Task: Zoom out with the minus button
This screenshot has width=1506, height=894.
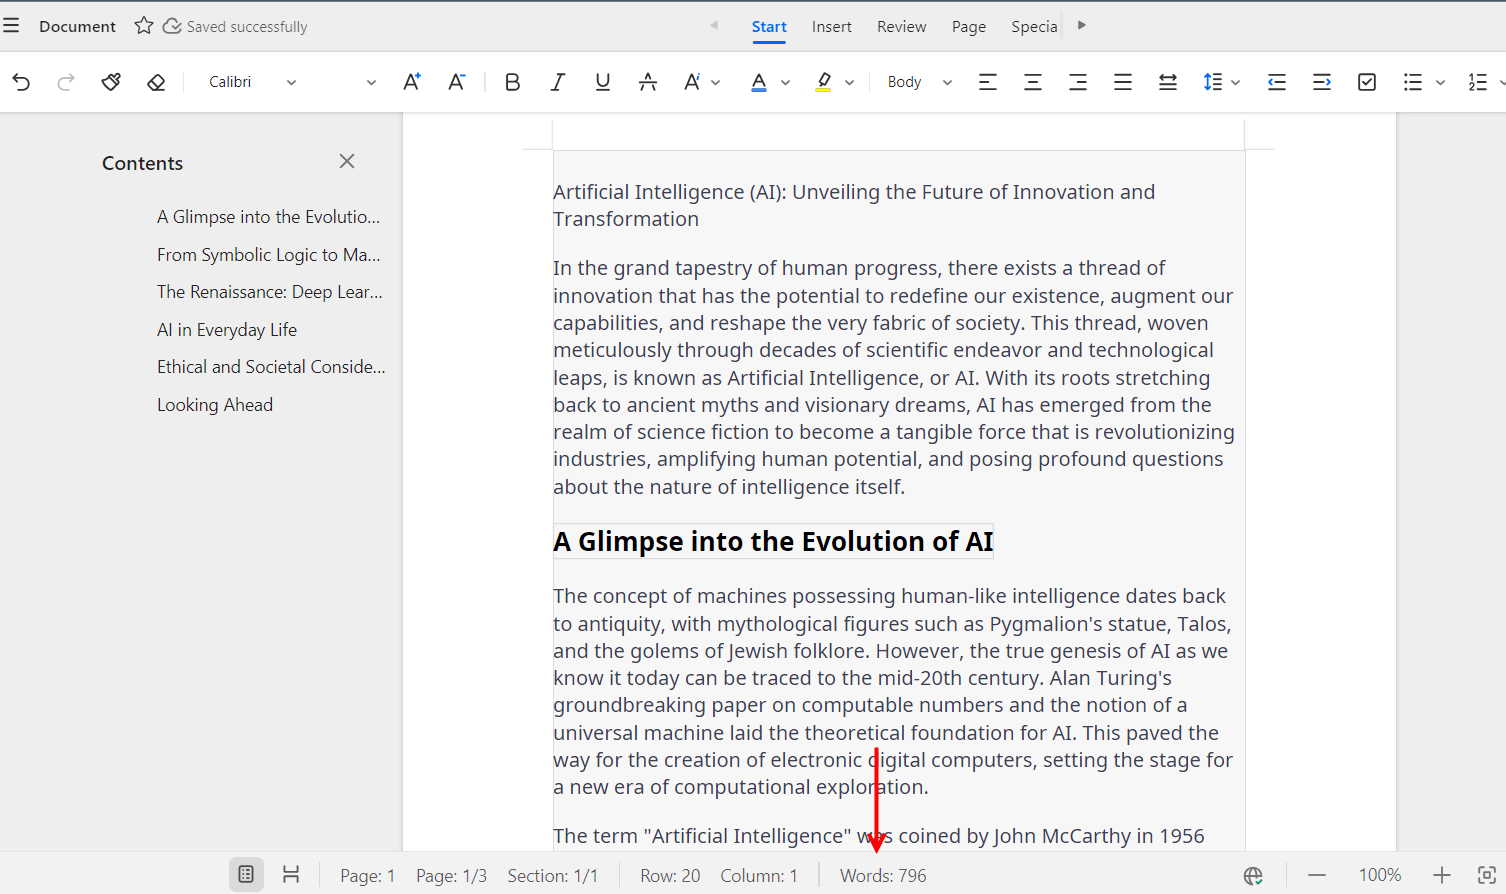Action: tap(1317, 876)
